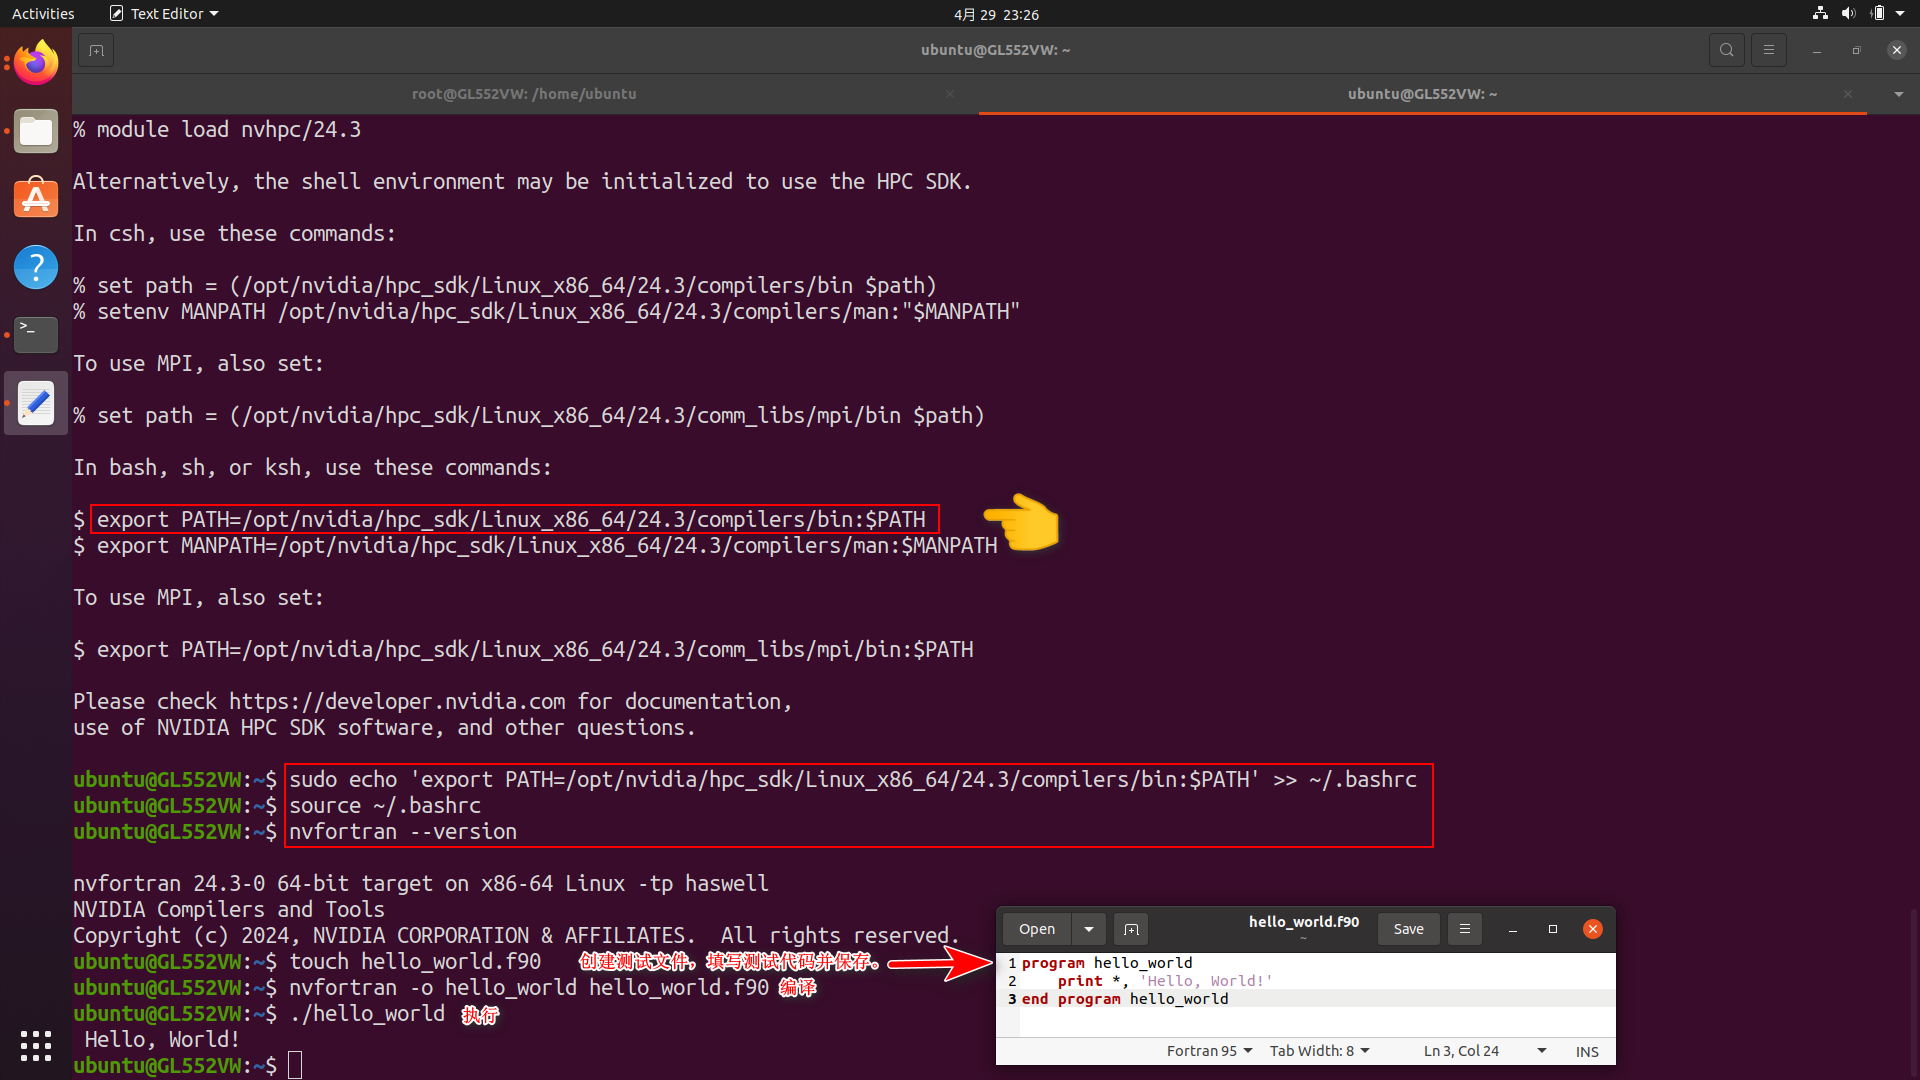Viewport: 1920px width, 1080px height.
Task: Switch to the root@GL552VW terminal tab
Action: [524, 94]
